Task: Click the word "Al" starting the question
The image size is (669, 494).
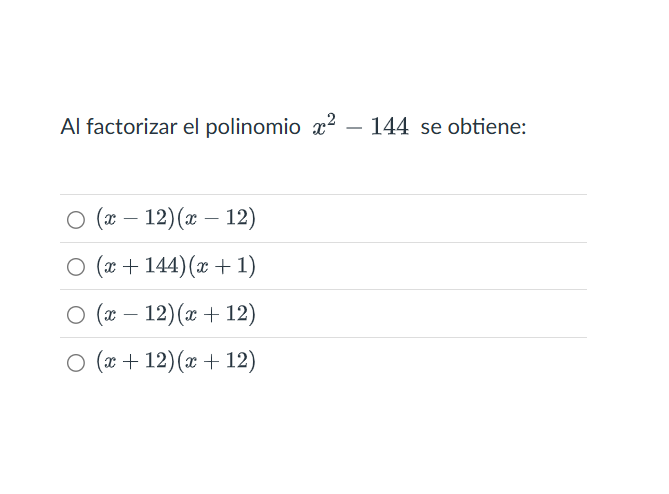Action: tap(70, 127)
